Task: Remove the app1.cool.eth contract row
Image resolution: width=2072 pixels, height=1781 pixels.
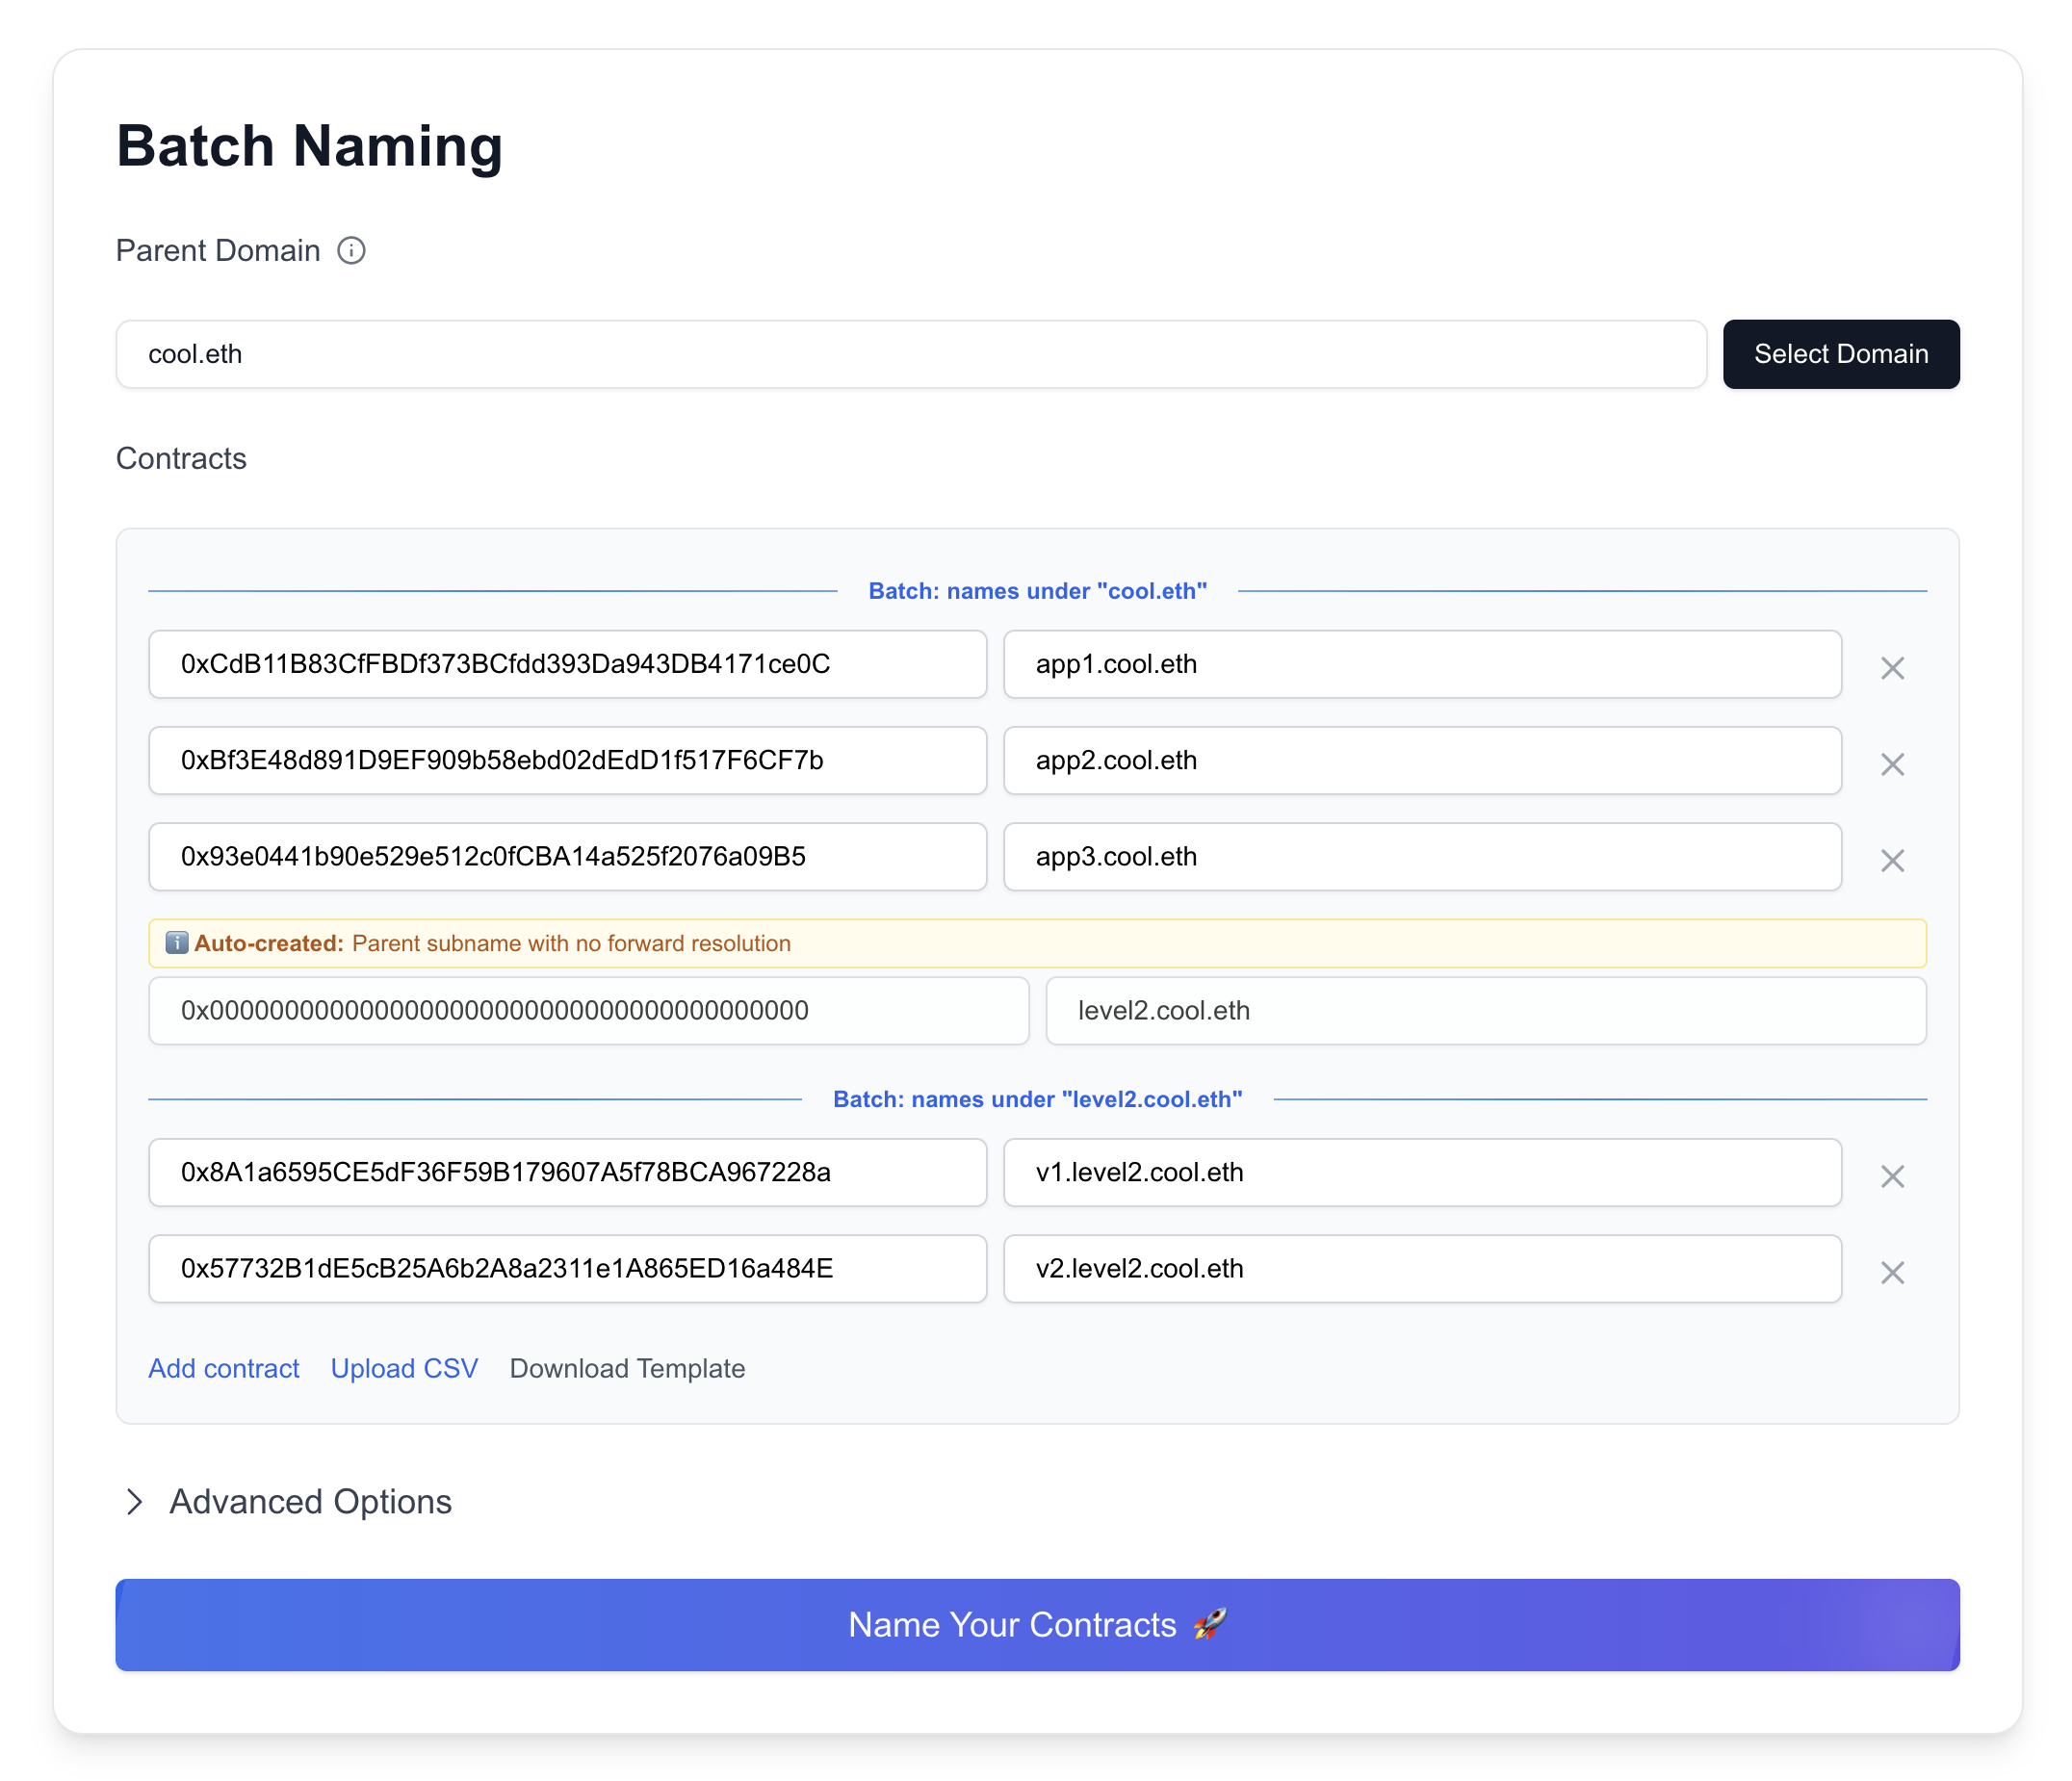Action: [x=1893, y=667]
